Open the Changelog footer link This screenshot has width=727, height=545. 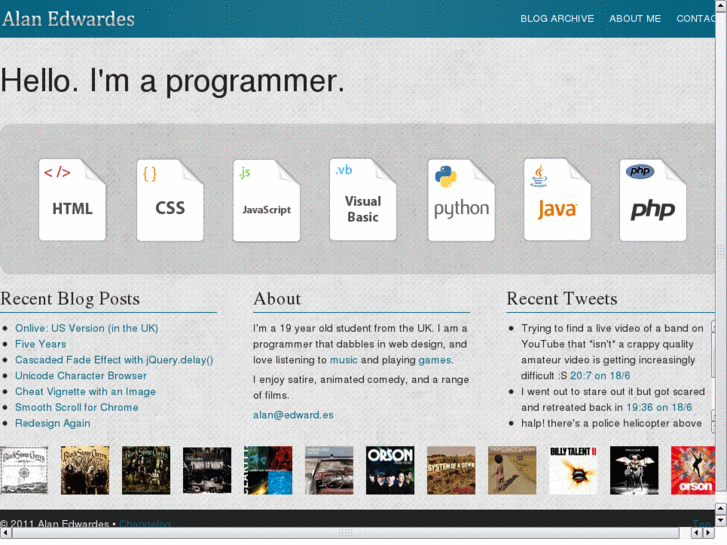tap(145, 523)
